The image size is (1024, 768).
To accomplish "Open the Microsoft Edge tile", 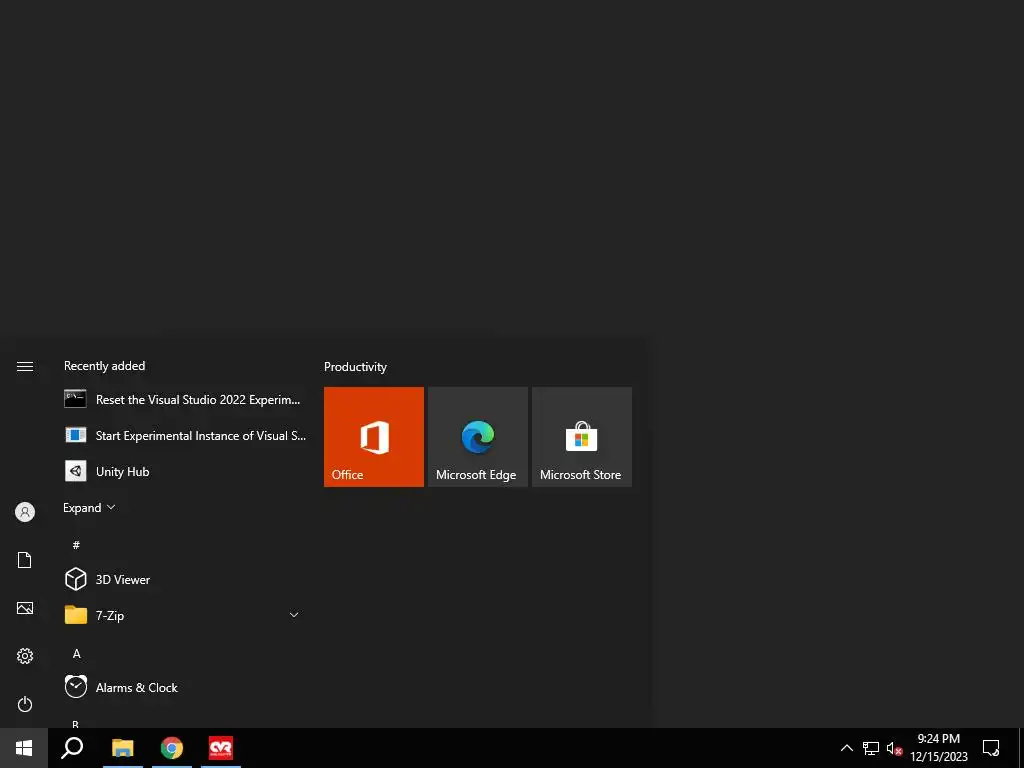I will (x=477, y=437).
